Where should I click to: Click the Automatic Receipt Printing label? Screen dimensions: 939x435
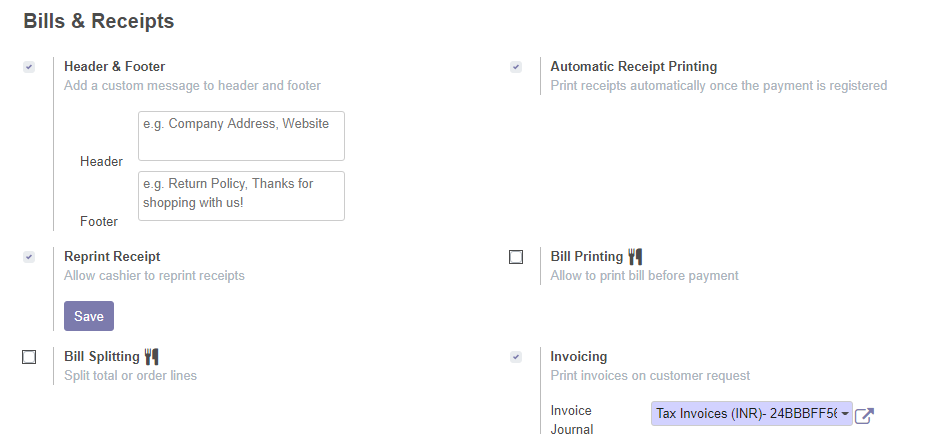[634, 67]
